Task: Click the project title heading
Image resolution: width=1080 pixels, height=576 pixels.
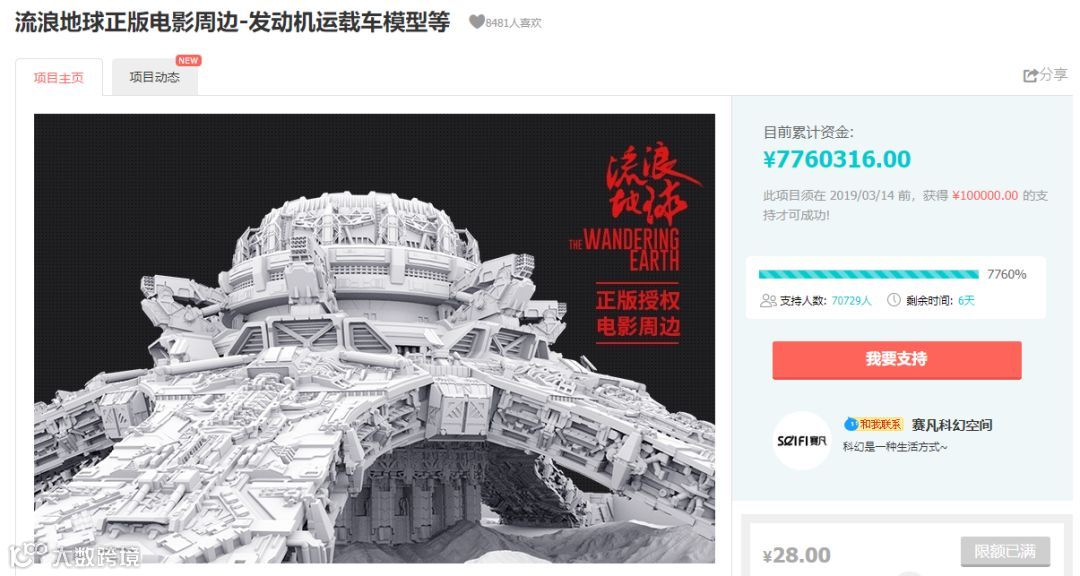Action: coord(232,22)
